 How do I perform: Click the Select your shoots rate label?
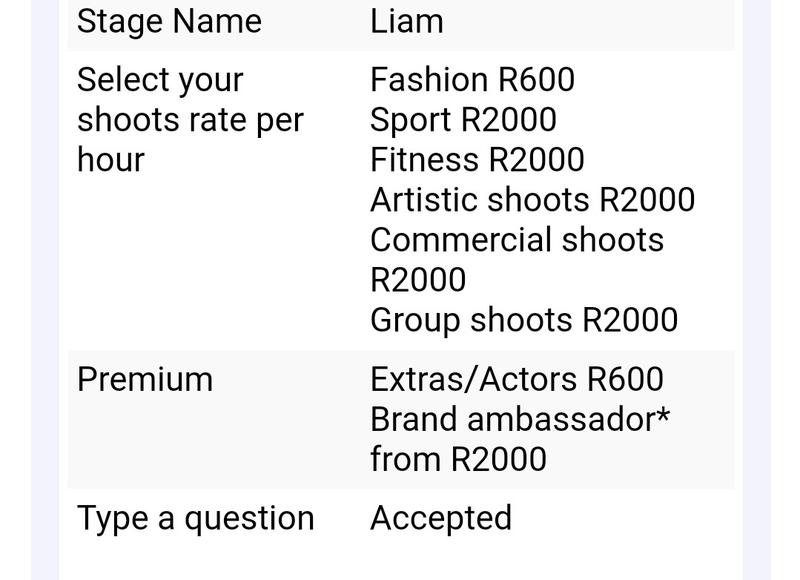pos(190,120)
